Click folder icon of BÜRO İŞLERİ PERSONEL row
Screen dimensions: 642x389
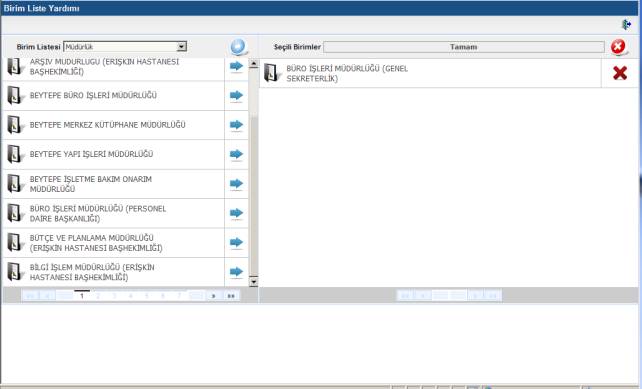(15, 213)
